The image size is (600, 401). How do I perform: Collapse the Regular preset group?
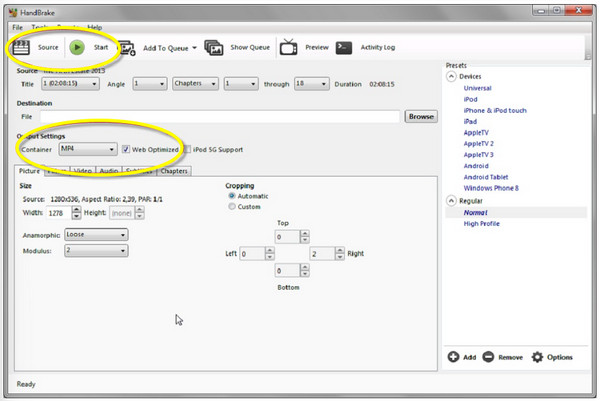pos(451,200)
